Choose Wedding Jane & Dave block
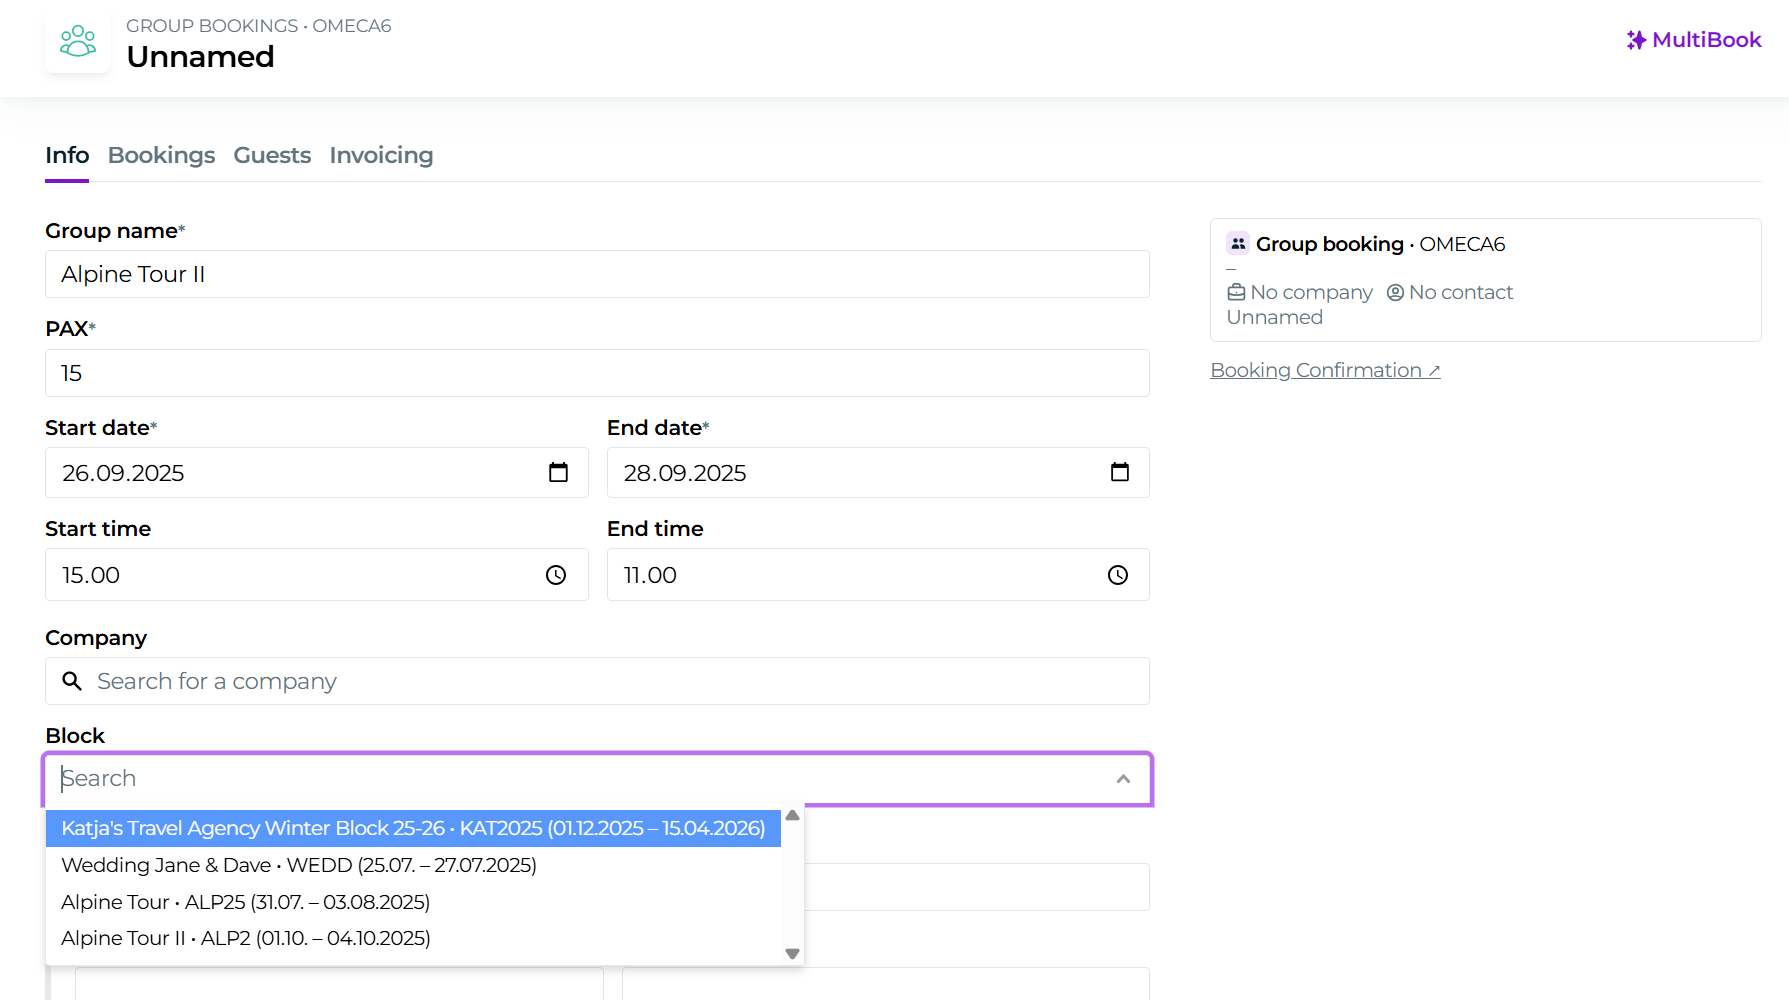The width and height of the screenshot is (1789, 1000). (299, 865)
